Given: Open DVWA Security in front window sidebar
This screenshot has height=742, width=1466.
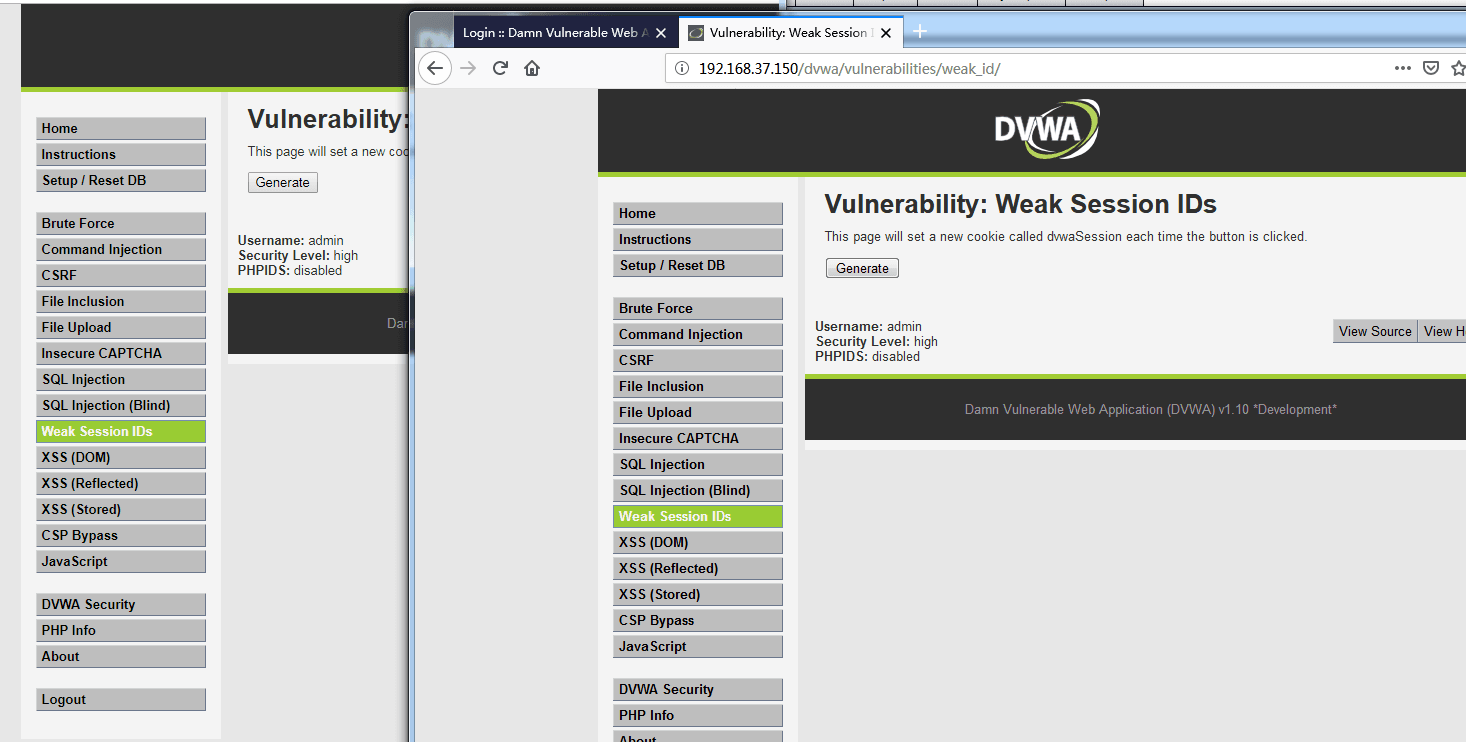Looking at the screenshot, I should (x=698, y=689).
